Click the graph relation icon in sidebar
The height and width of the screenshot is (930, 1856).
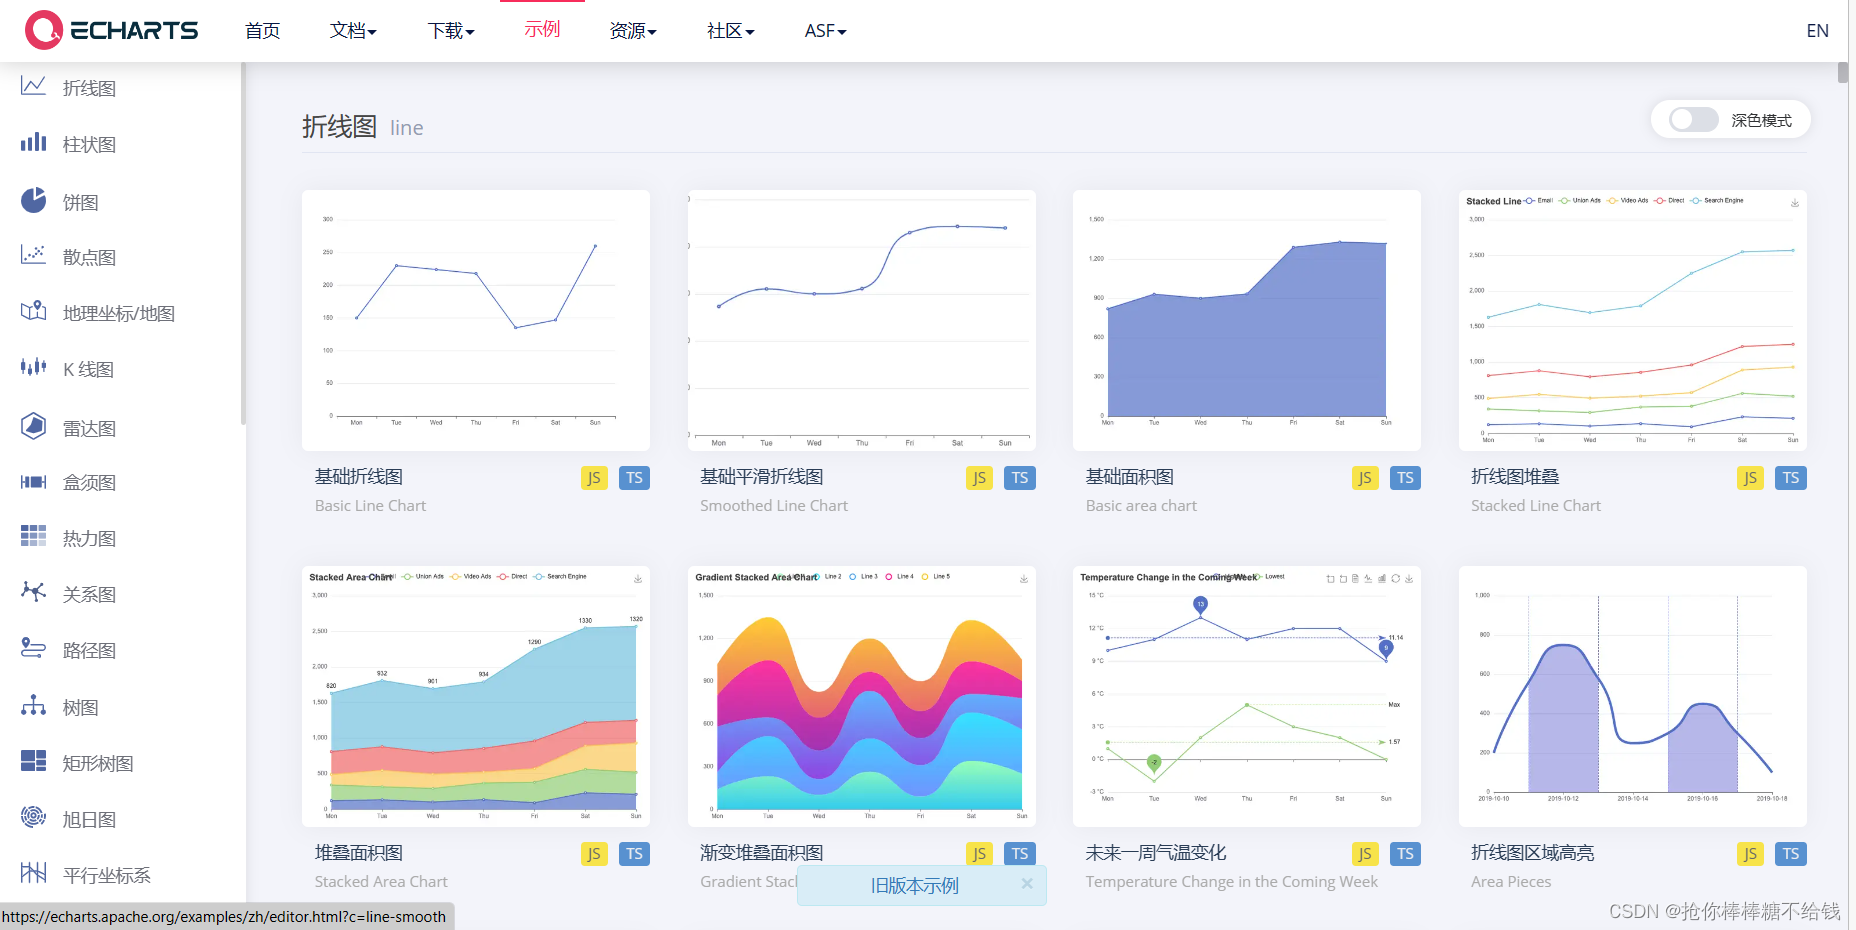(x=34, y=592)
